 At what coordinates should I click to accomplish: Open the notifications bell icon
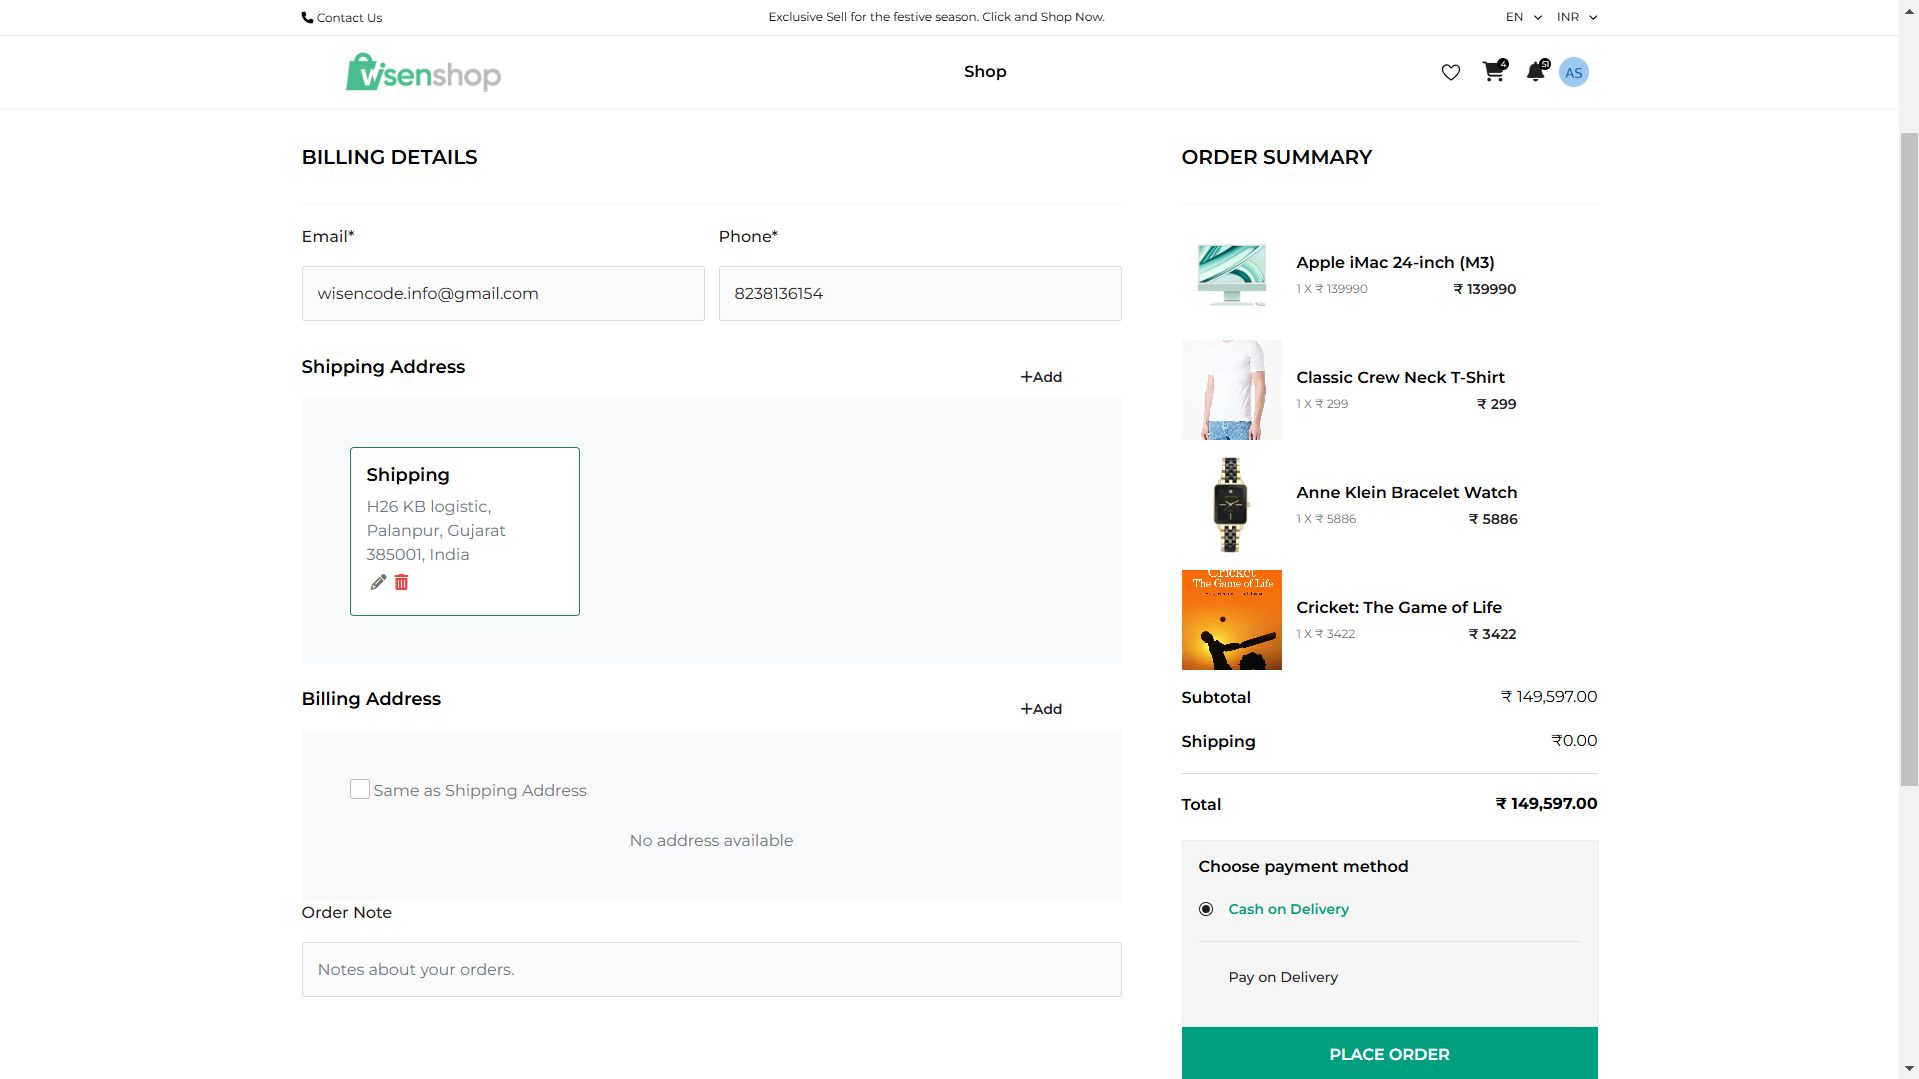point(1535,72)
